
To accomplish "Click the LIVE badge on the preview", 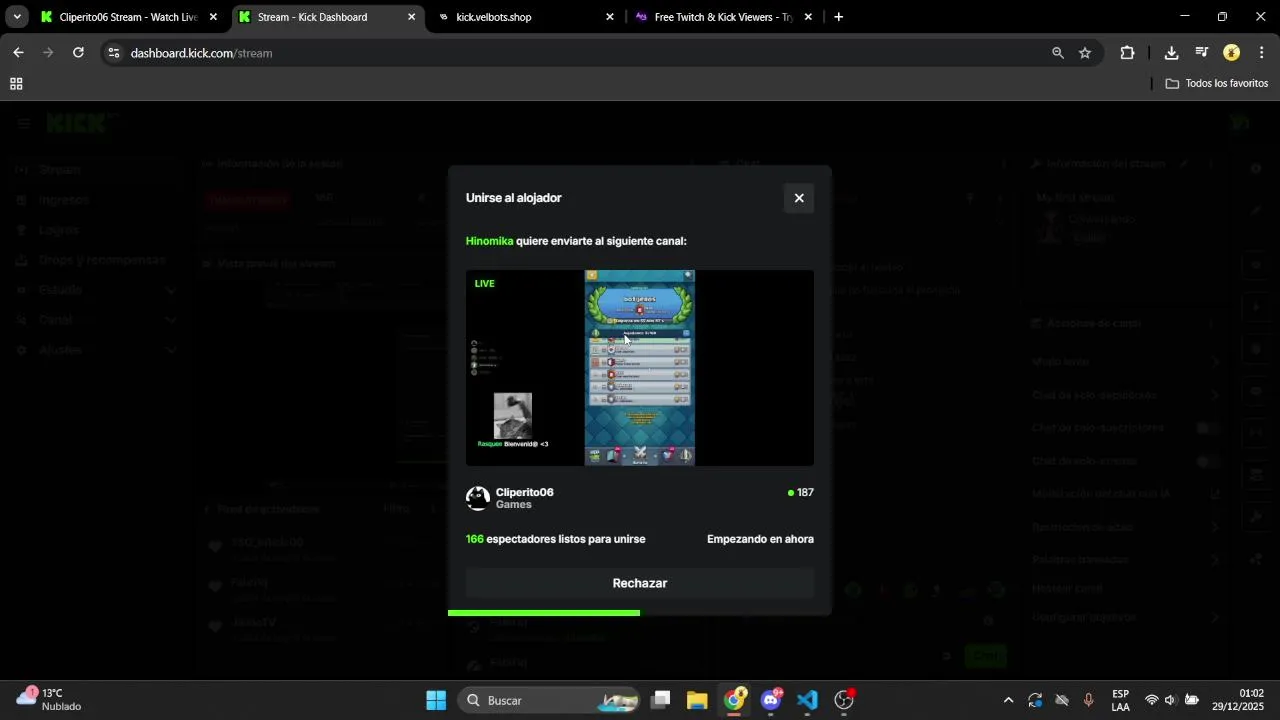I will [485, 284].
